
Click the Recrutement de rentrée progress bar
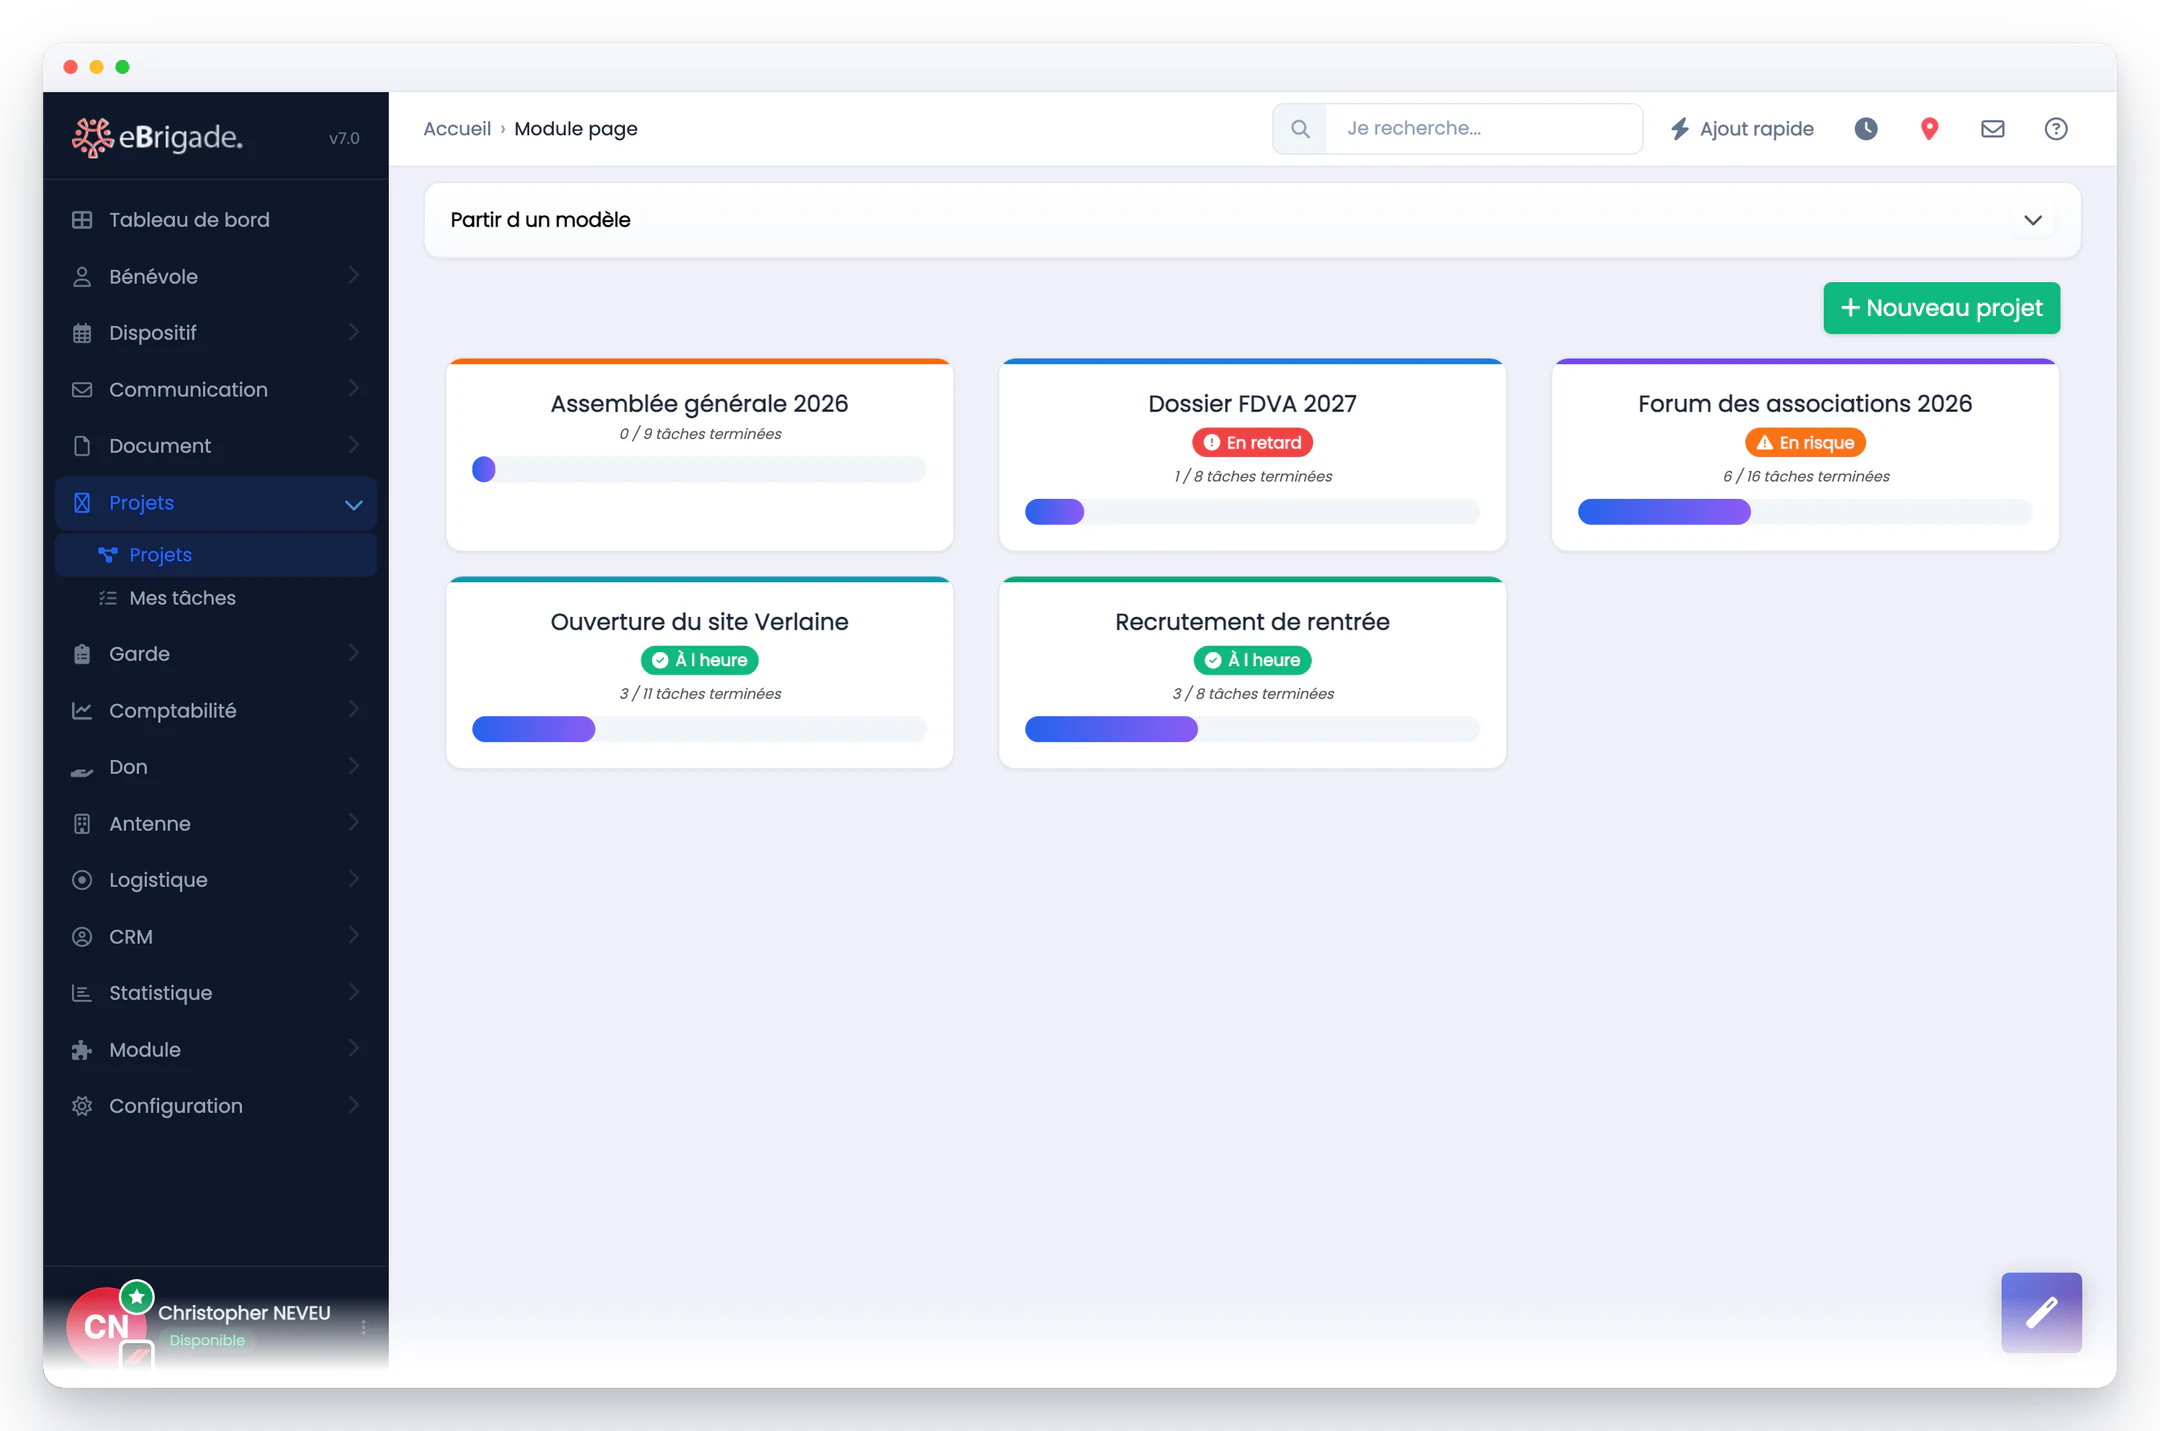pos(1252,729)
